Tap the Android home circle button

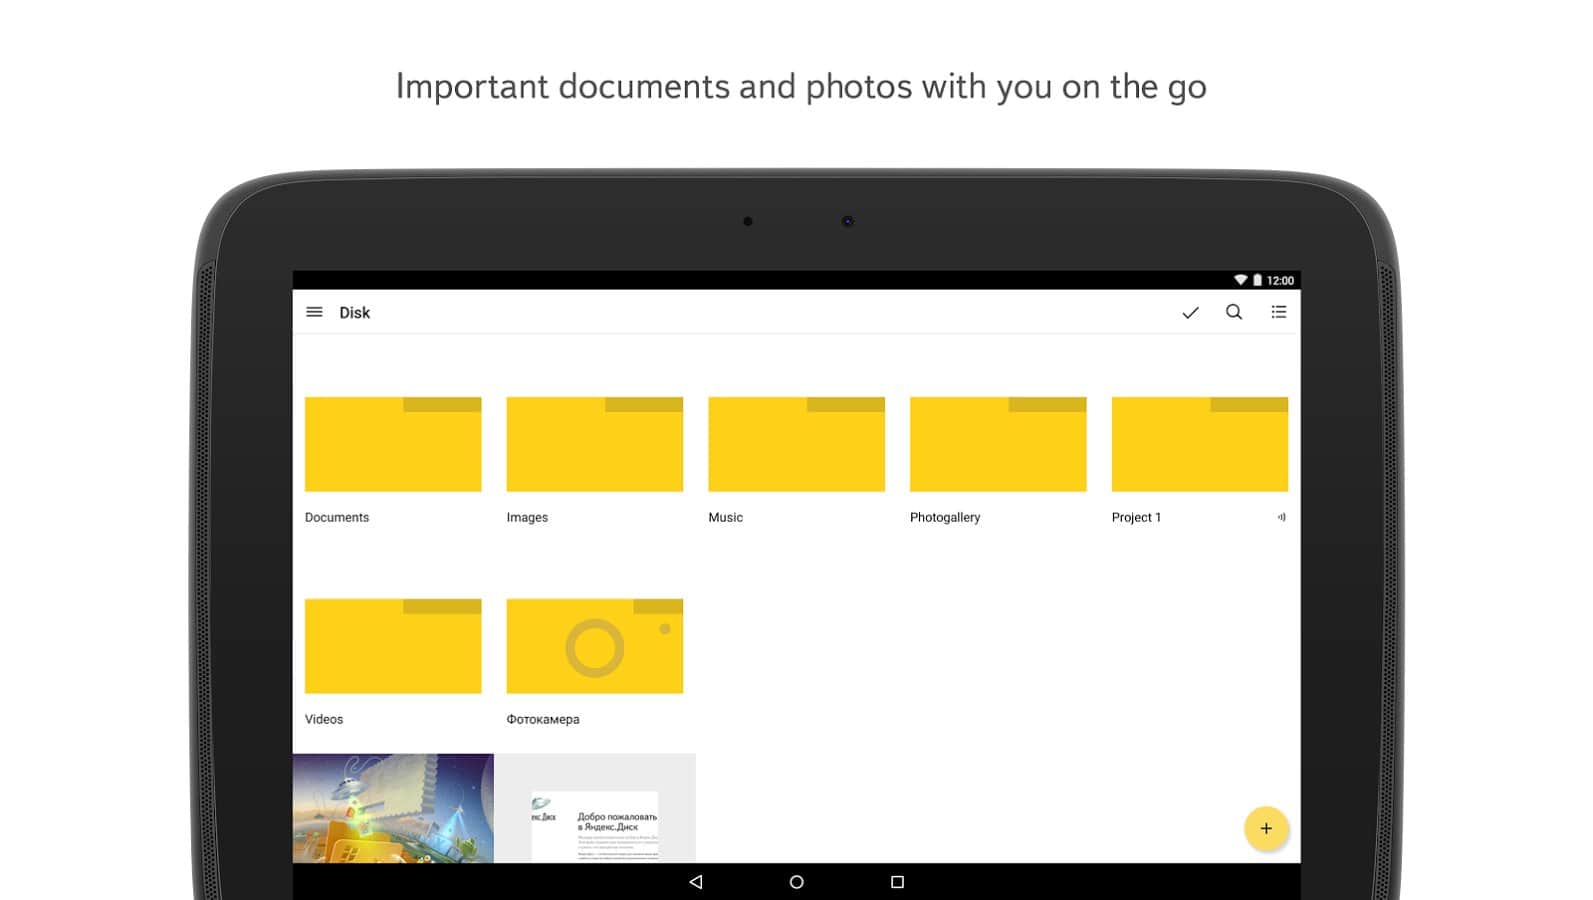[x=796, y=882]
